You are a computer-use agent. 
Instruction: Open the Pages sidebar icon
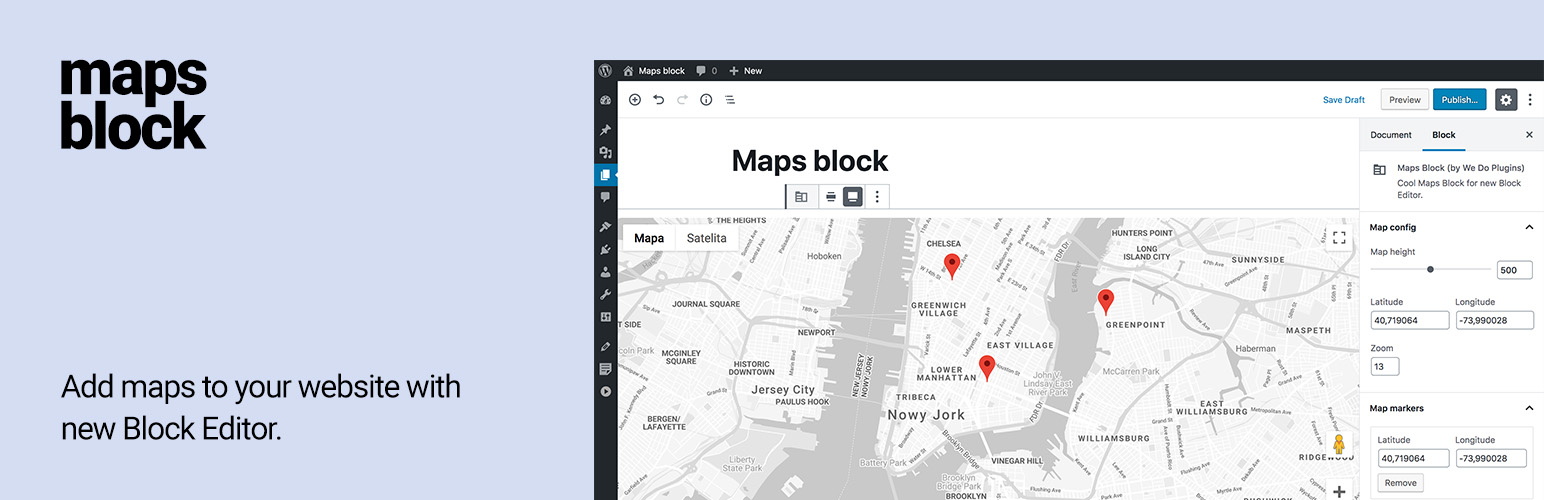click(x=605, y=175)
